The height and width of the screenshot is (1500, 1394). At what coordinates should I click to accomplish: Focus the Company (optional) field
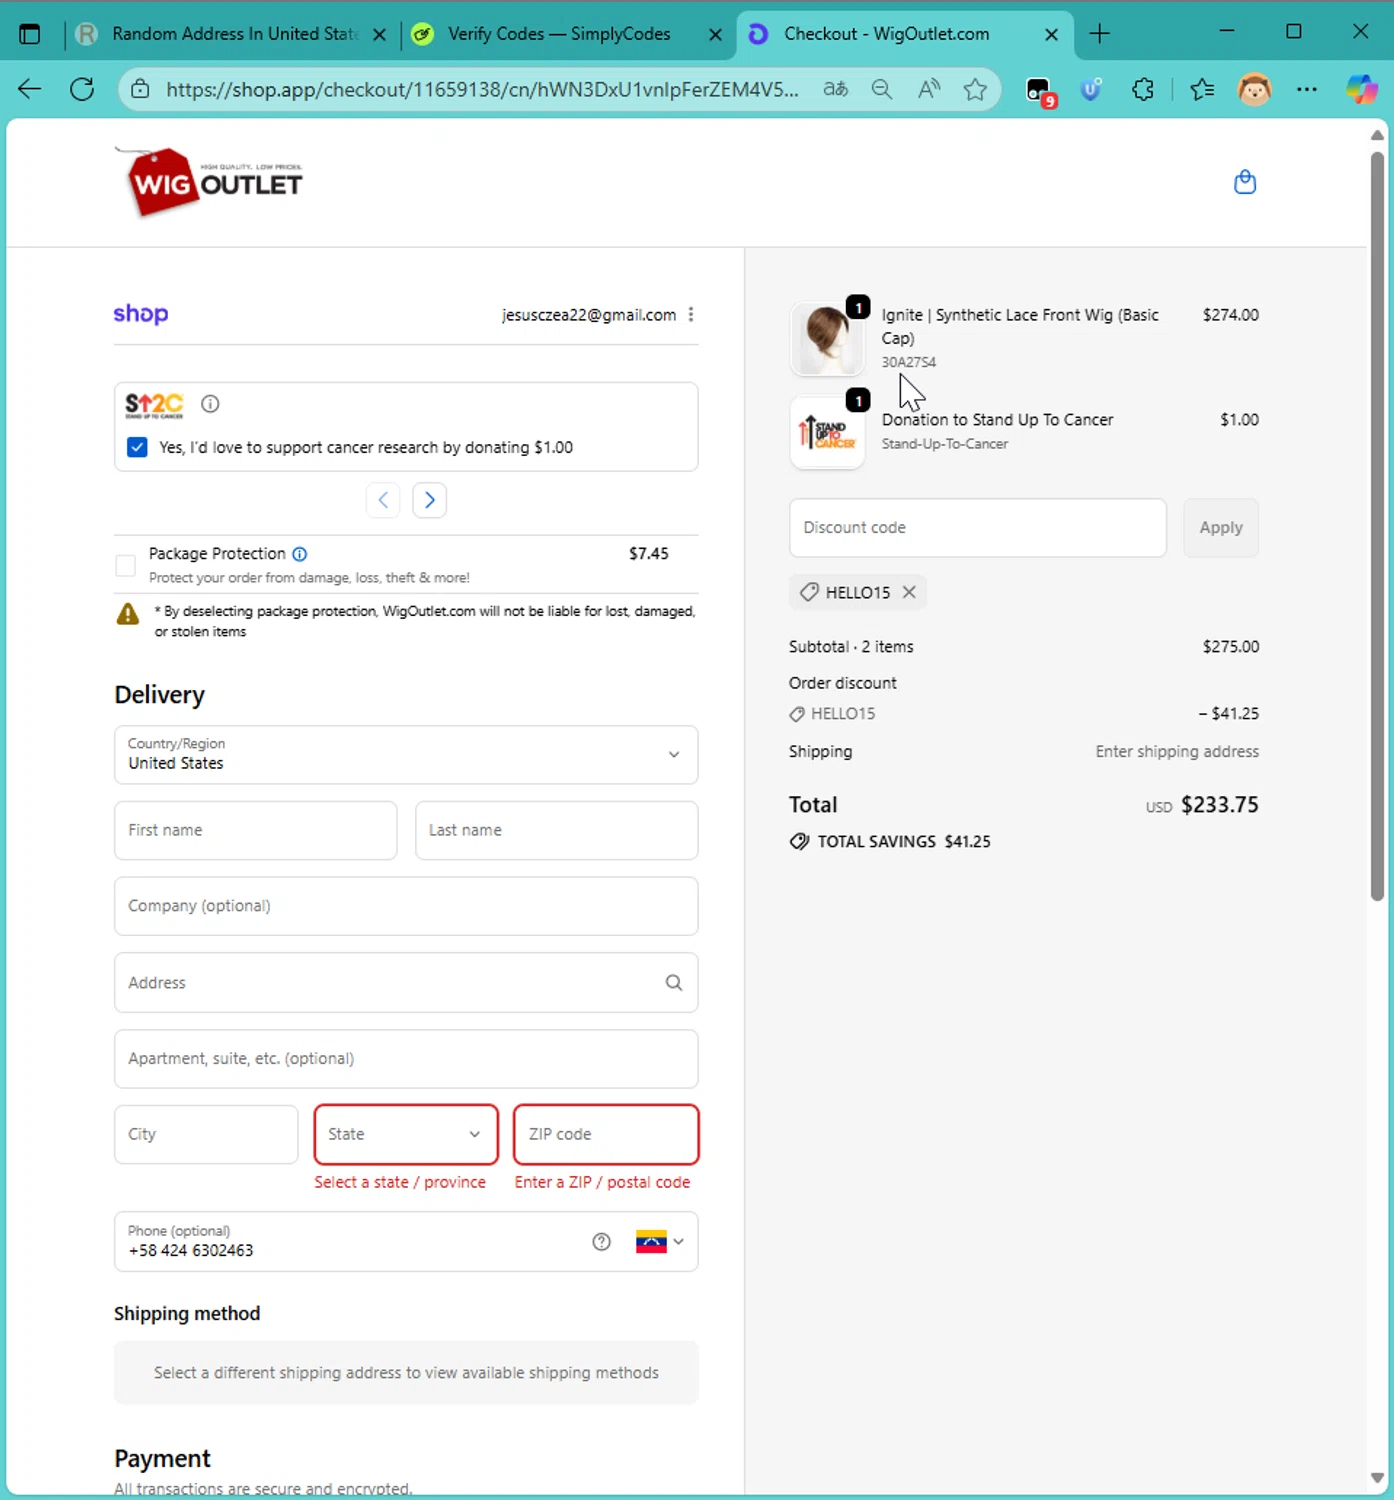click(406, 906)
